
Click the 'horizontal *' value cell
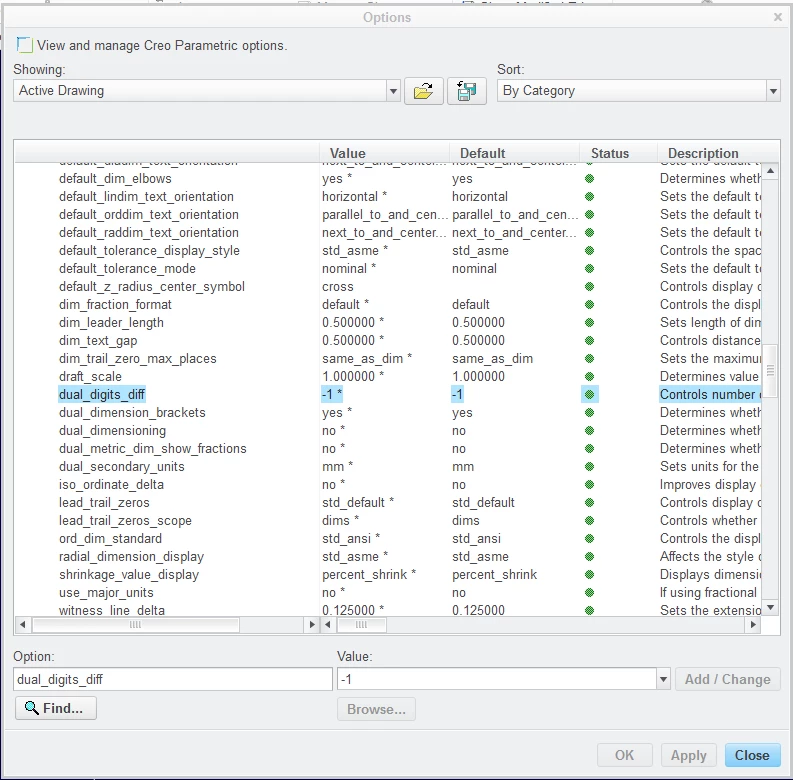click(x=354, y=197)
